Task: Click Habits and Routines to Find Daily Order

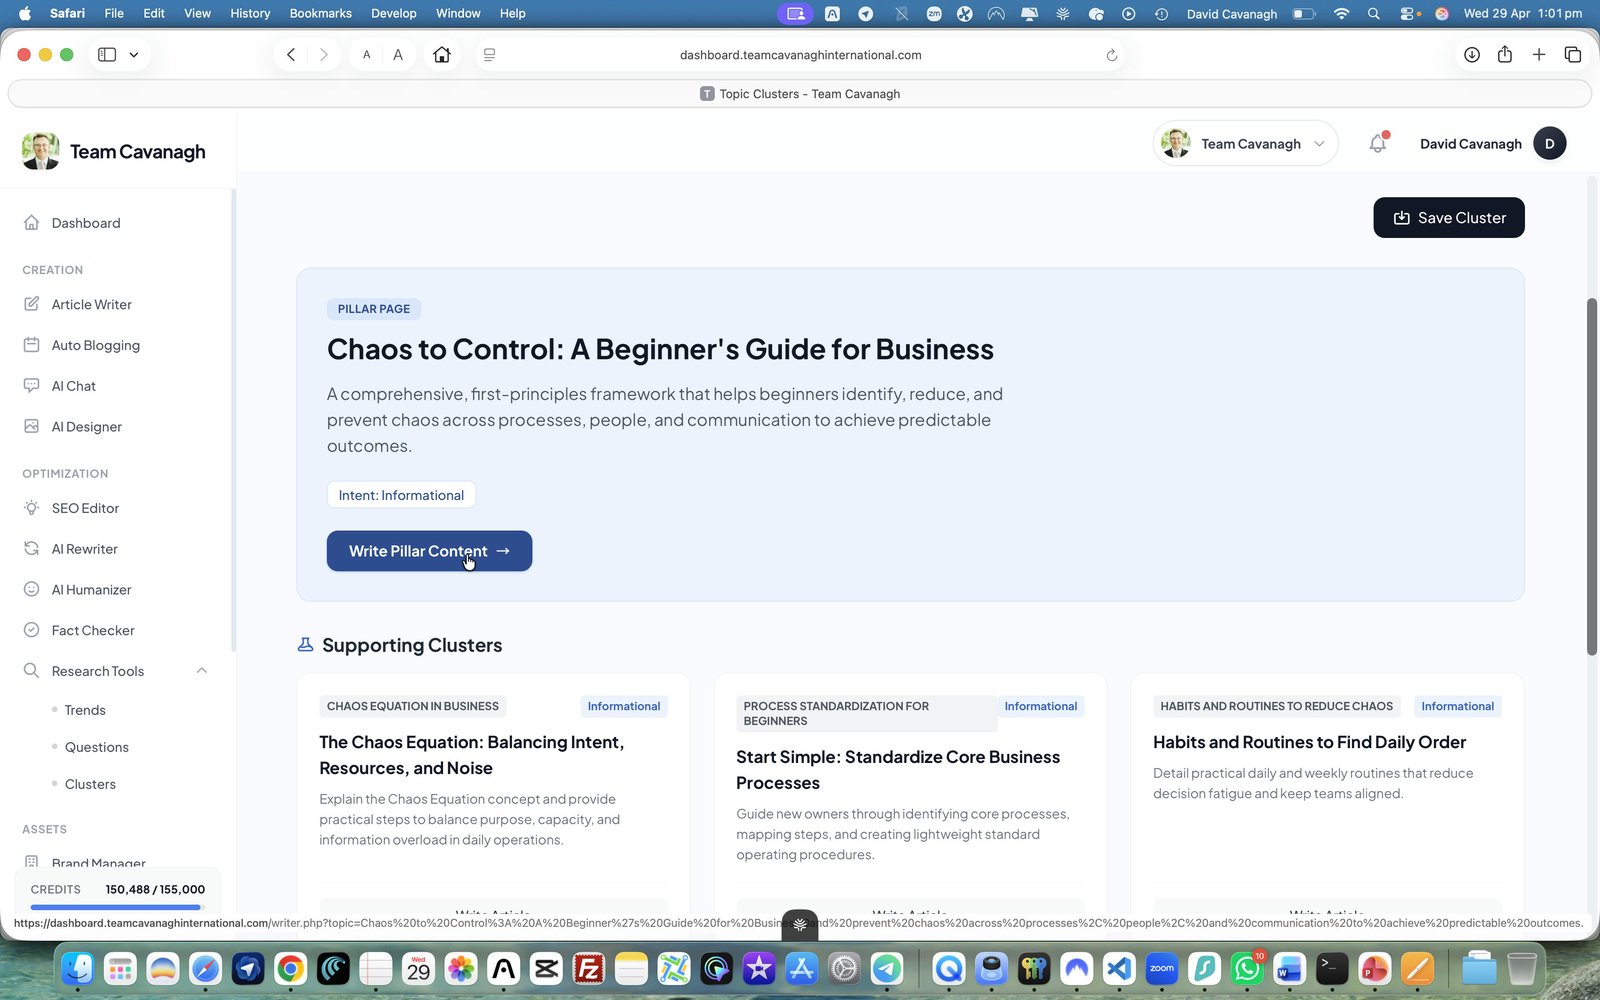Action: coord(1309,742)
